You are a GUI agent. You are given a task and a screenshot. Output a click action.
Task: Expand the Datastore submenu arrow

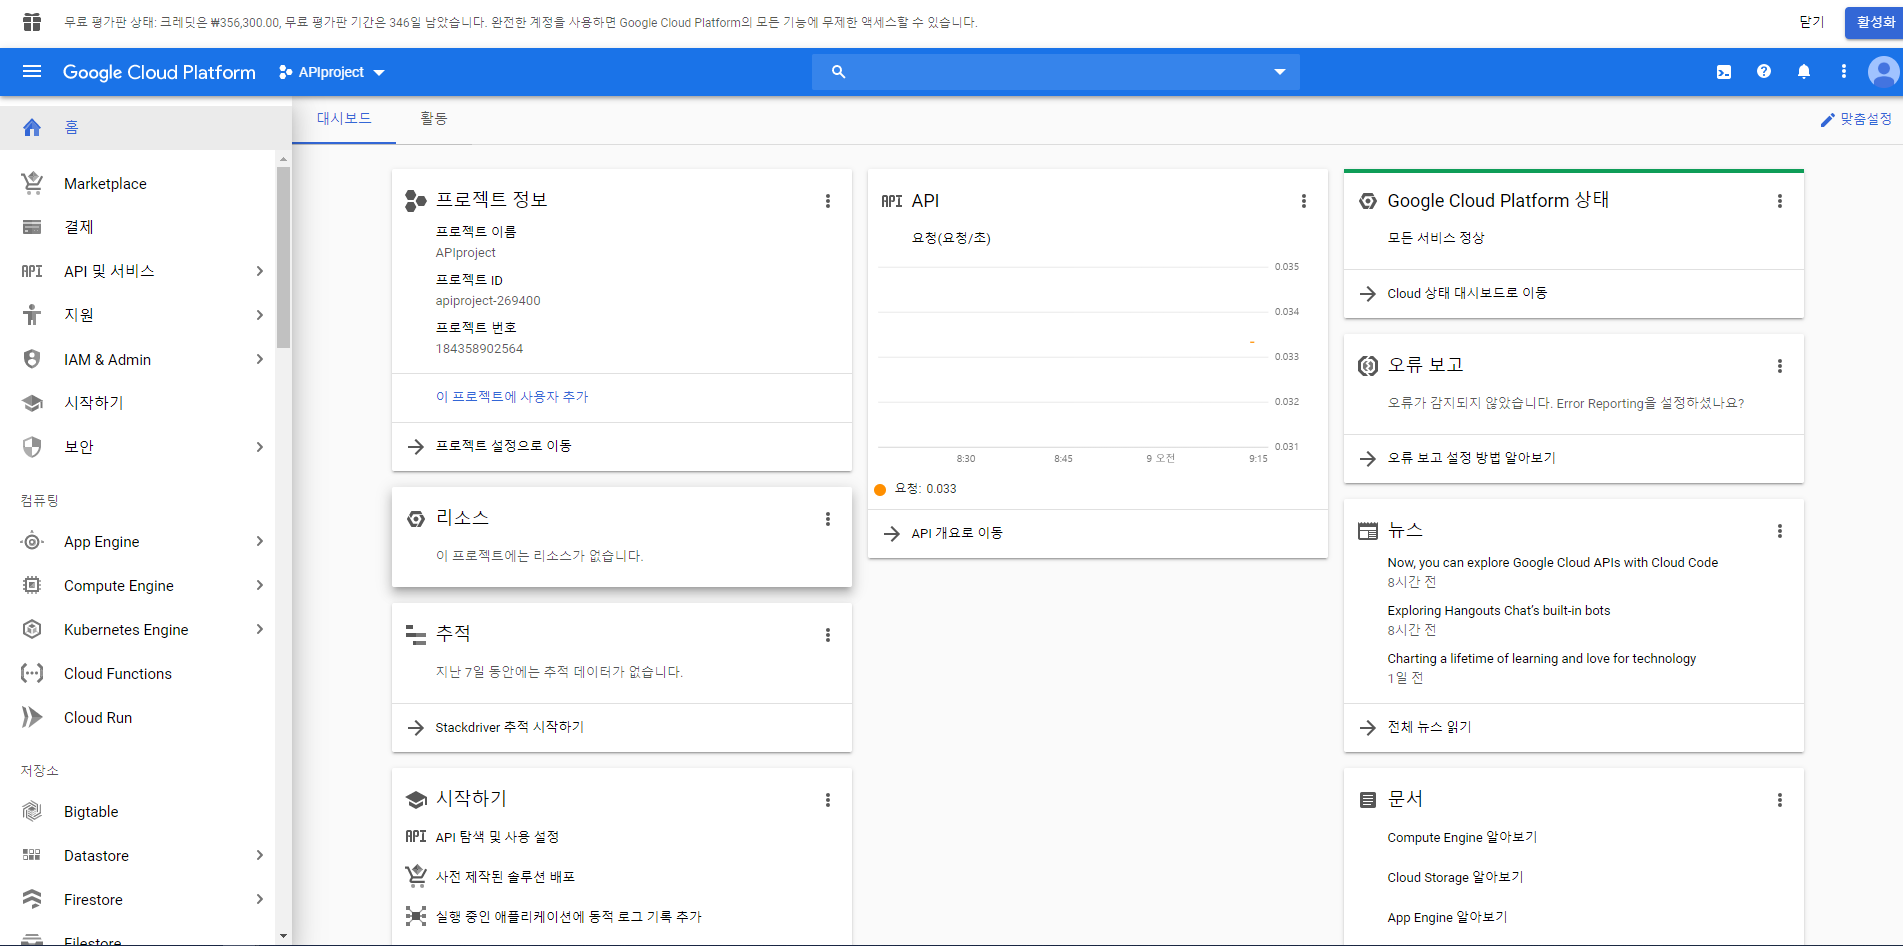pos(260,855)
